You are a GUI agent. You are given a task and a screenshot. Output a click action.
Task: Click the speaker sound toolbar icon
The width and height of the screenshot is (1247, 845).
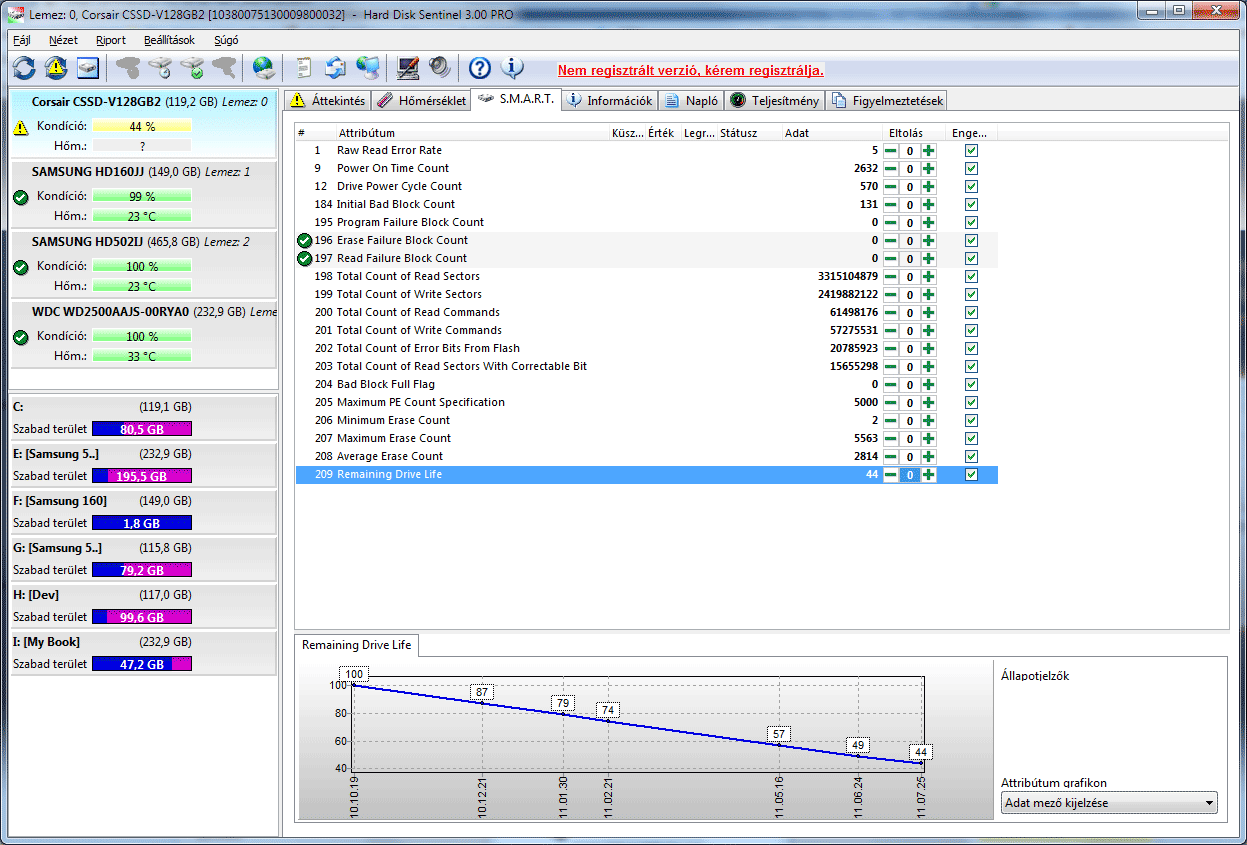pos(439,68)
